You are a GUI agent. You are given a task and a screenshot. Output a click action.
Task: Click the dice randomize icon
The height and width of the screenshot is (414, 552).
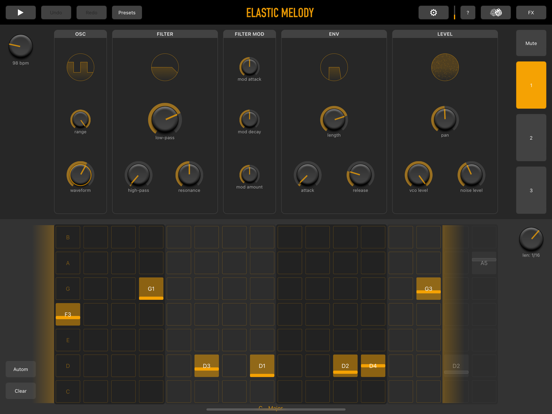[496, 13]
